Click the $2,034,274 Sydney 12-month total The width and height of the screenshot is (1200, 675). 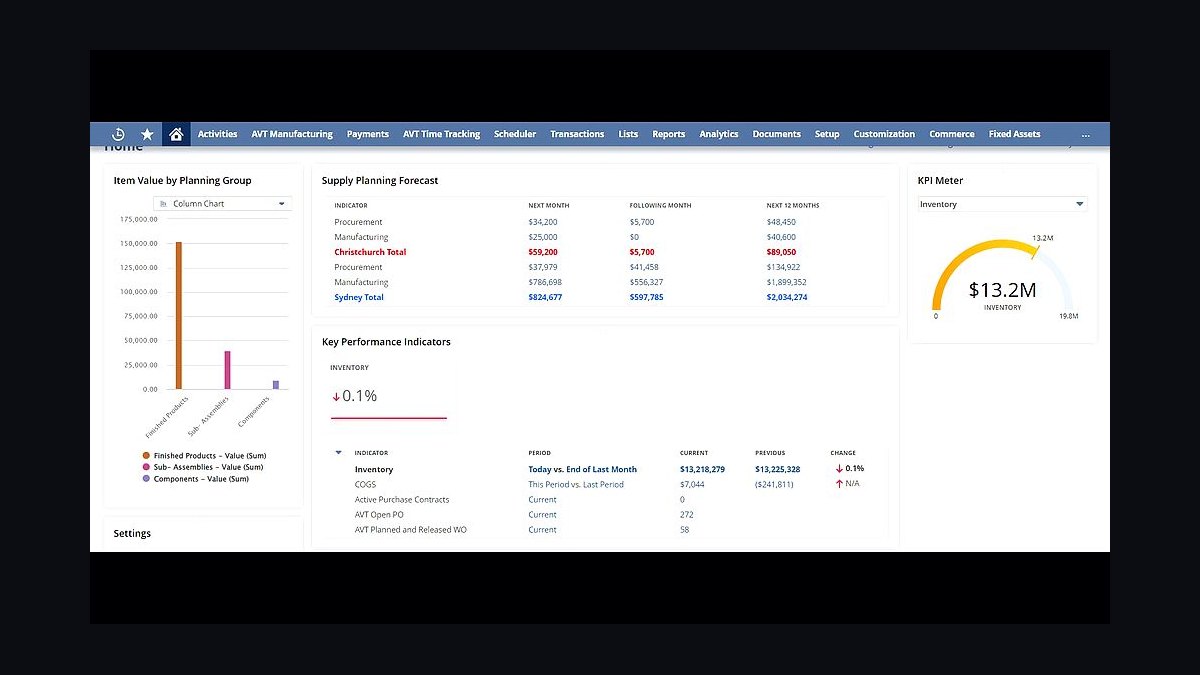coord(787,297)
